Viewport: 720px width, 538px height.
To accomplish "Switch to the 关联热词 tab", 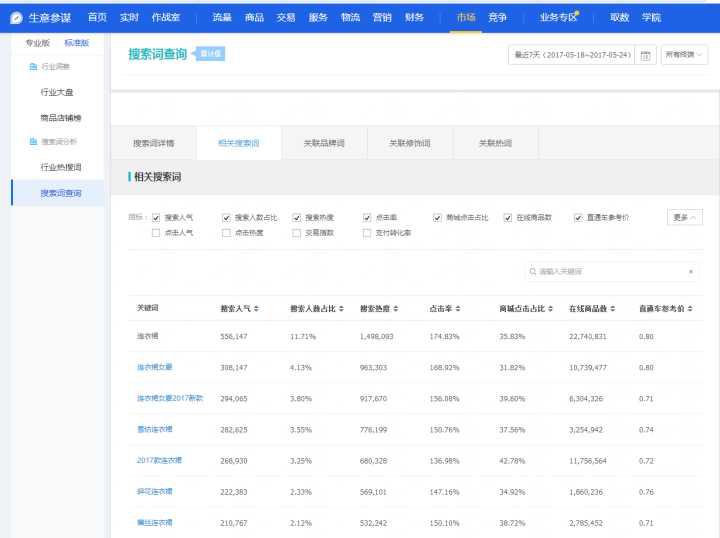I will (495, 143).
